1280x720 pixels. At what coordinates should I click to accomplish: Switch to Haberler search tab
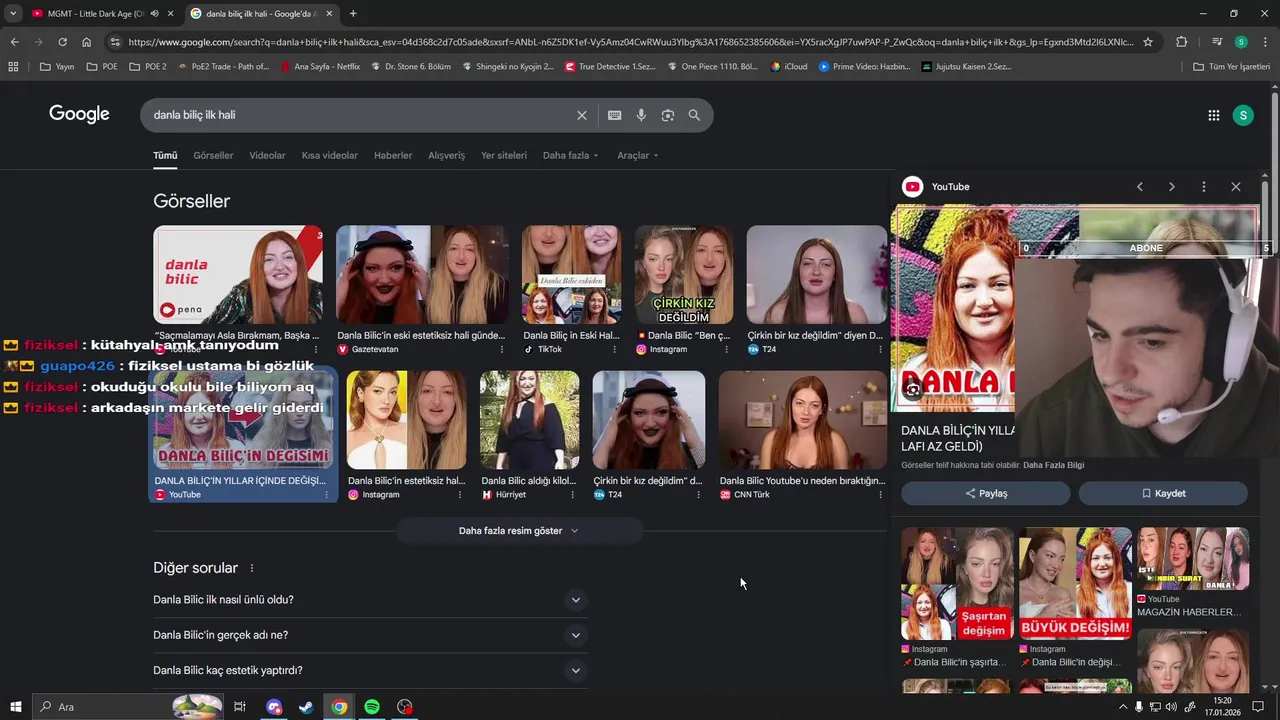[x=393, y=156]
